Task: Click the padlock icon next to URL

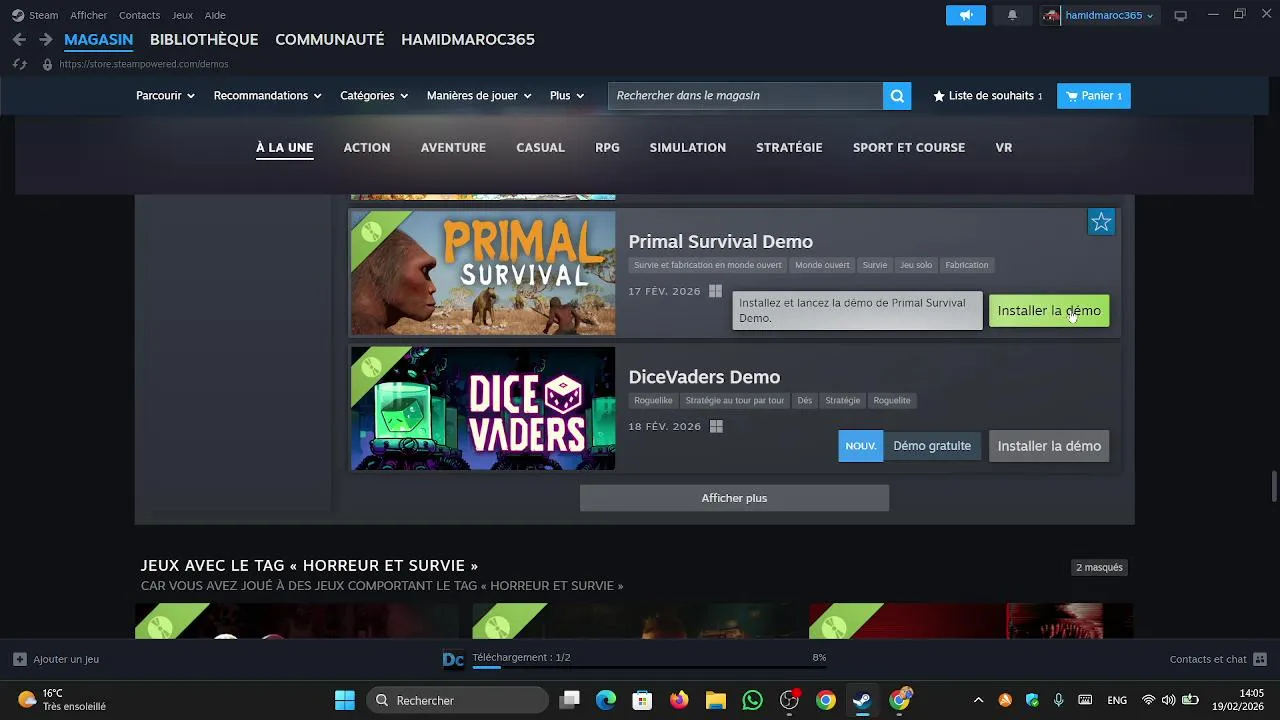Action: 47,64
